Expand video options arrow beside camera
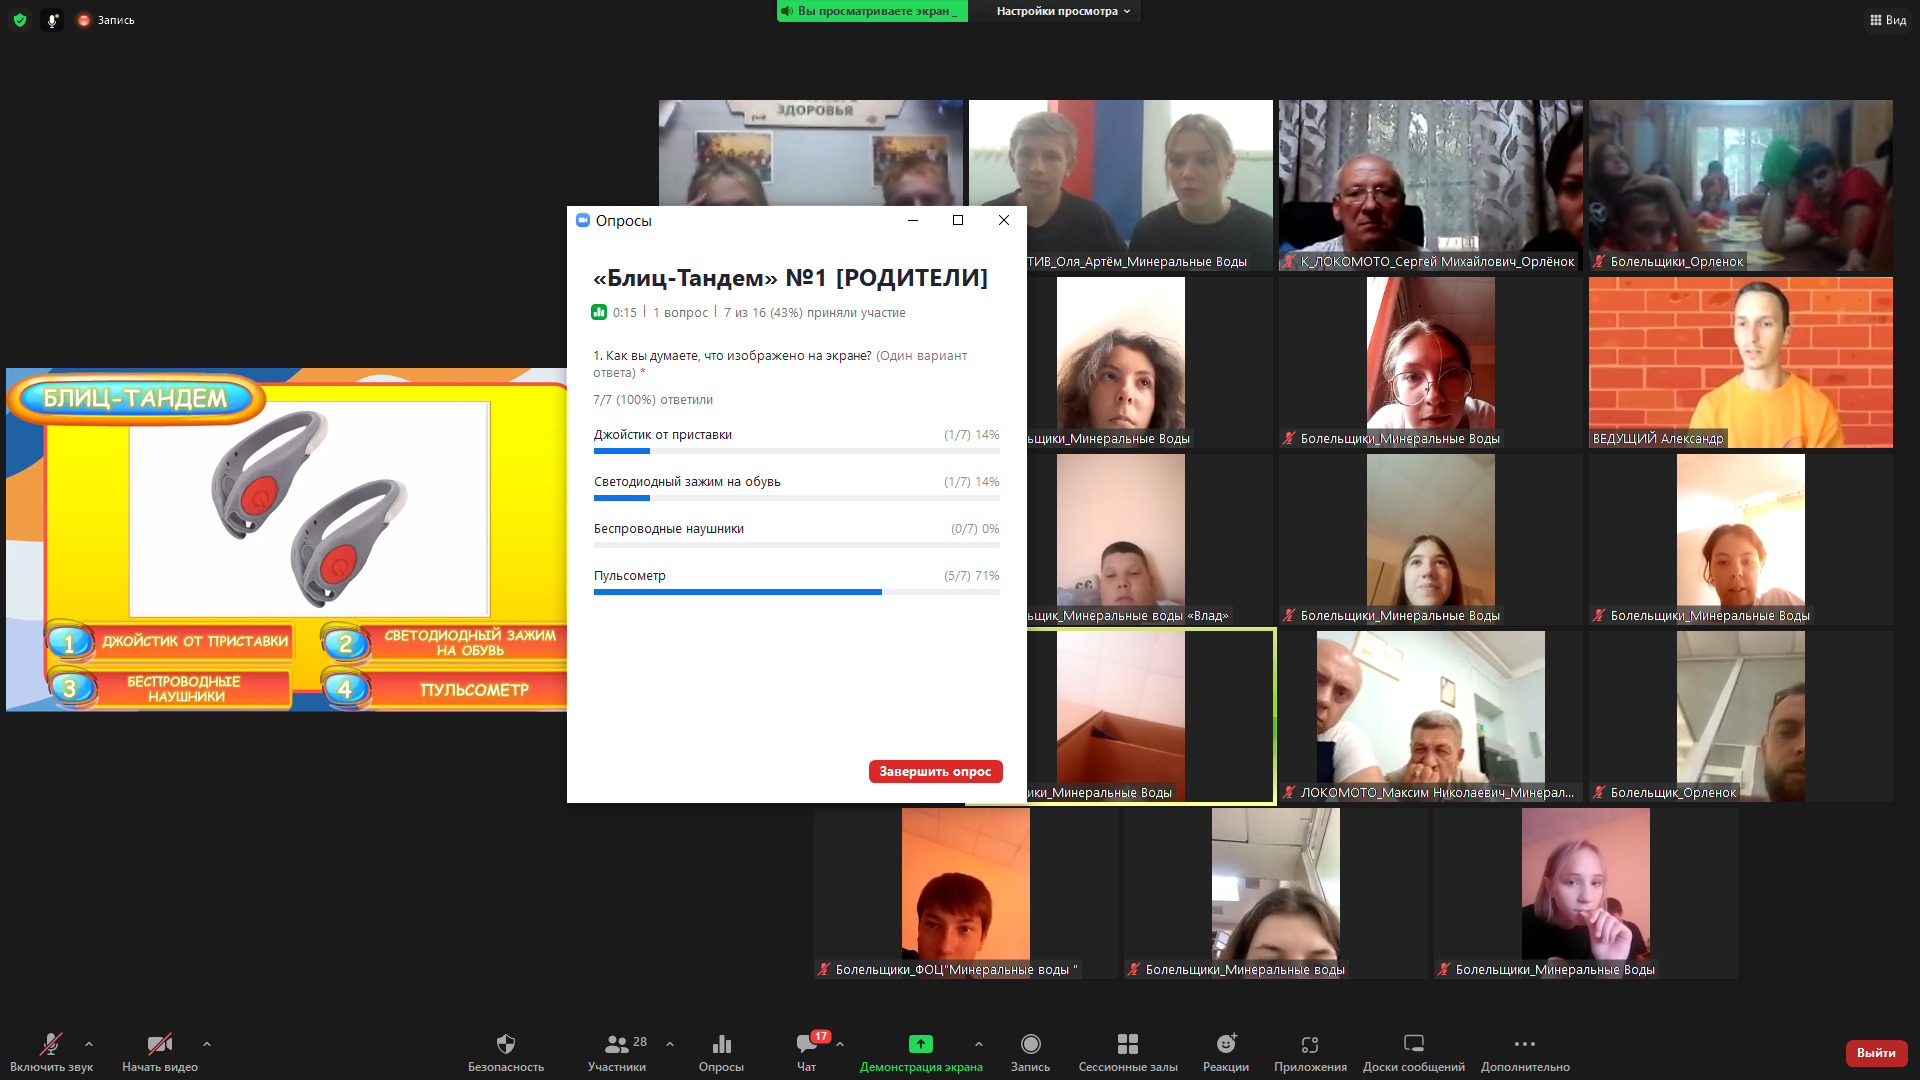The height and width of the screenshot is (1080, 1920). tap(207, 1044)
